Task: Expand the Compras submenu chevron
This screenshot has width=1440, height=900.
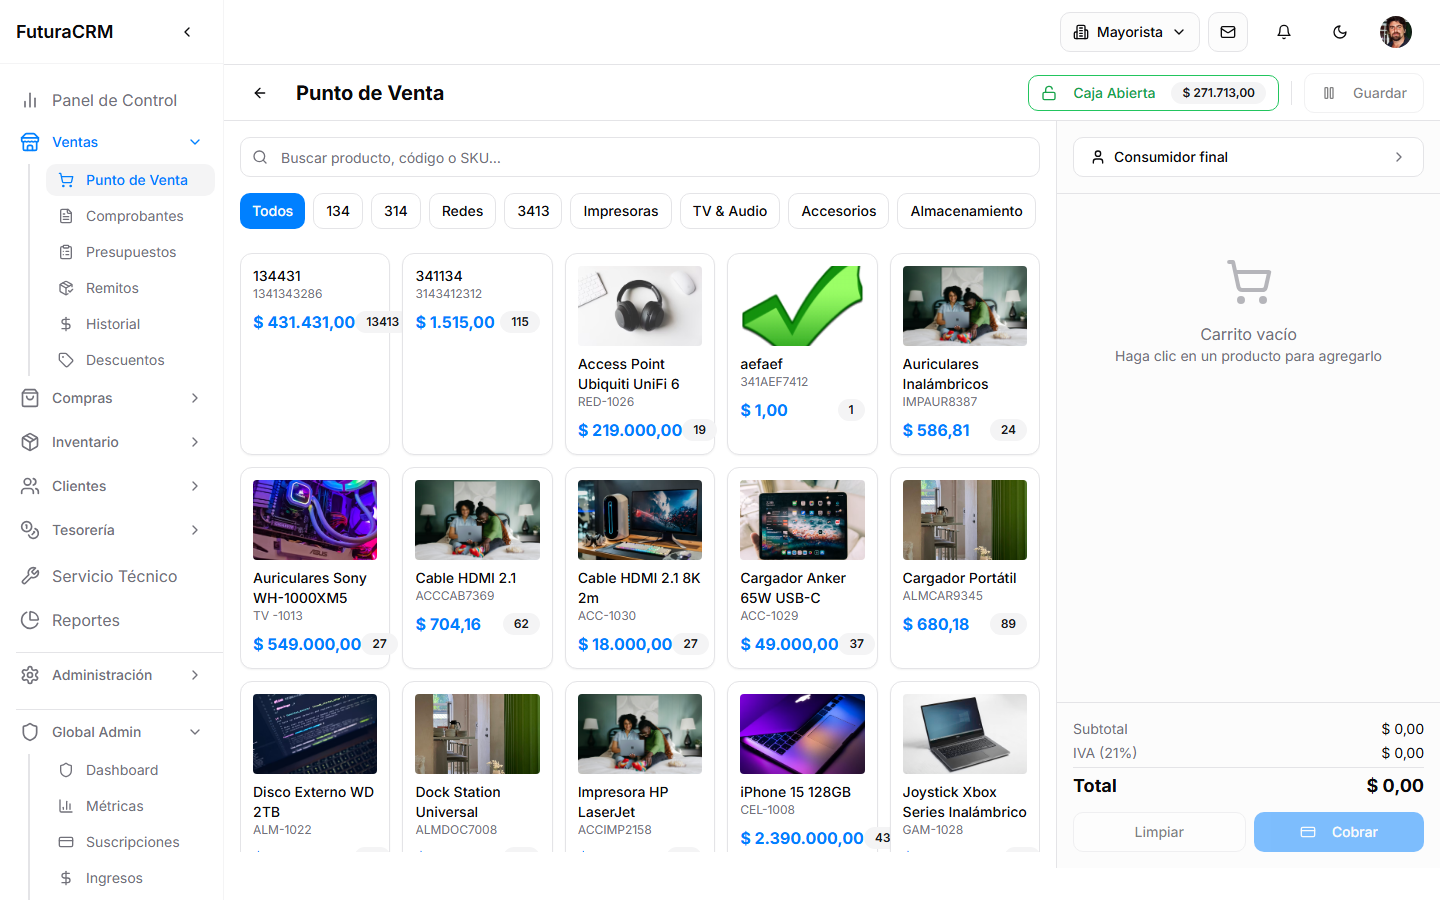Action: (x=195, y=398)
